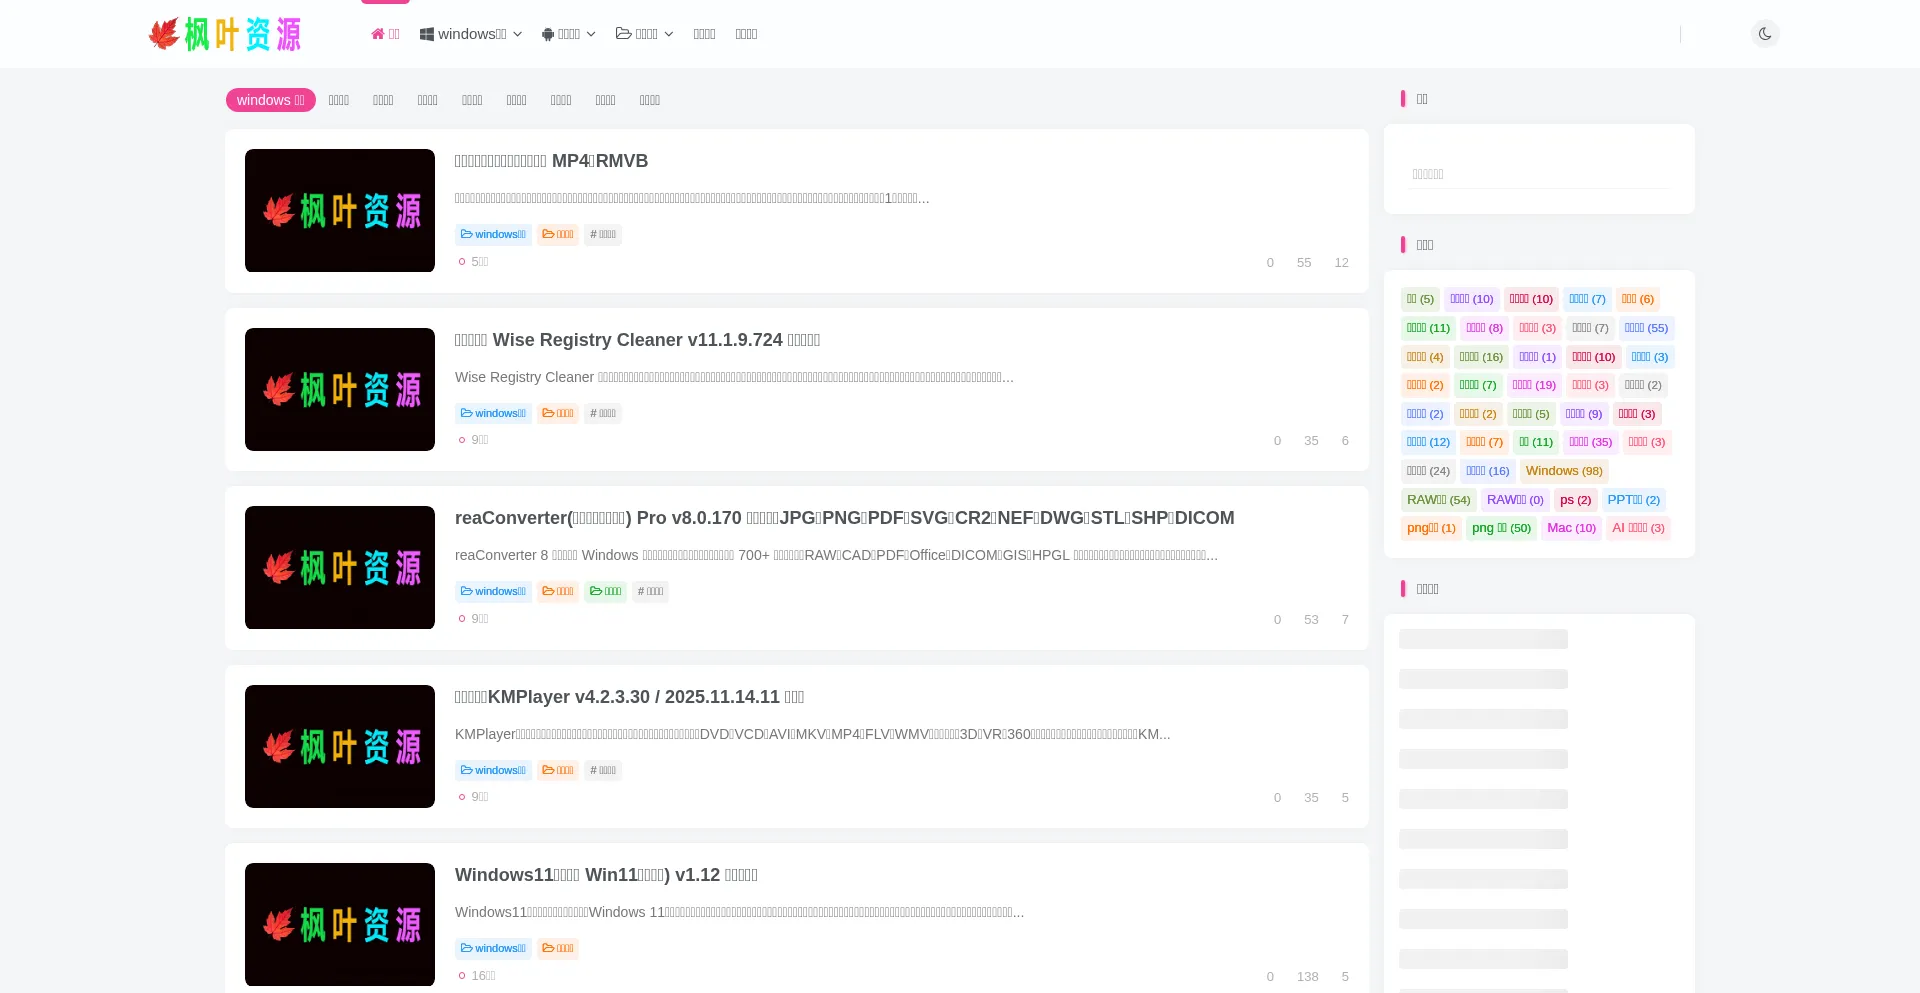Image resolution: width=1920 pixels, height=993 pixels.
Task: Select the Mac (10) tag
Action: pyautogui.click(x=1570, y=528)
